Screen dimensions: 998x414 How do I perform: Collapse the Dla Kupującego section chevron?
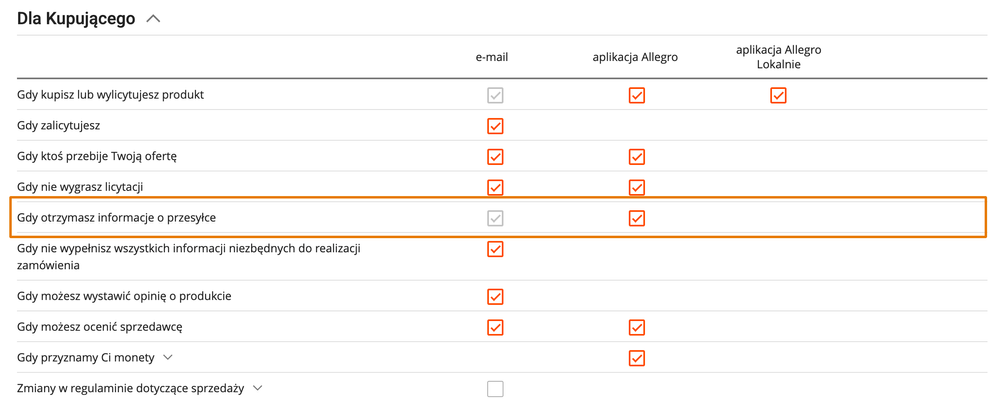point(153,19)
